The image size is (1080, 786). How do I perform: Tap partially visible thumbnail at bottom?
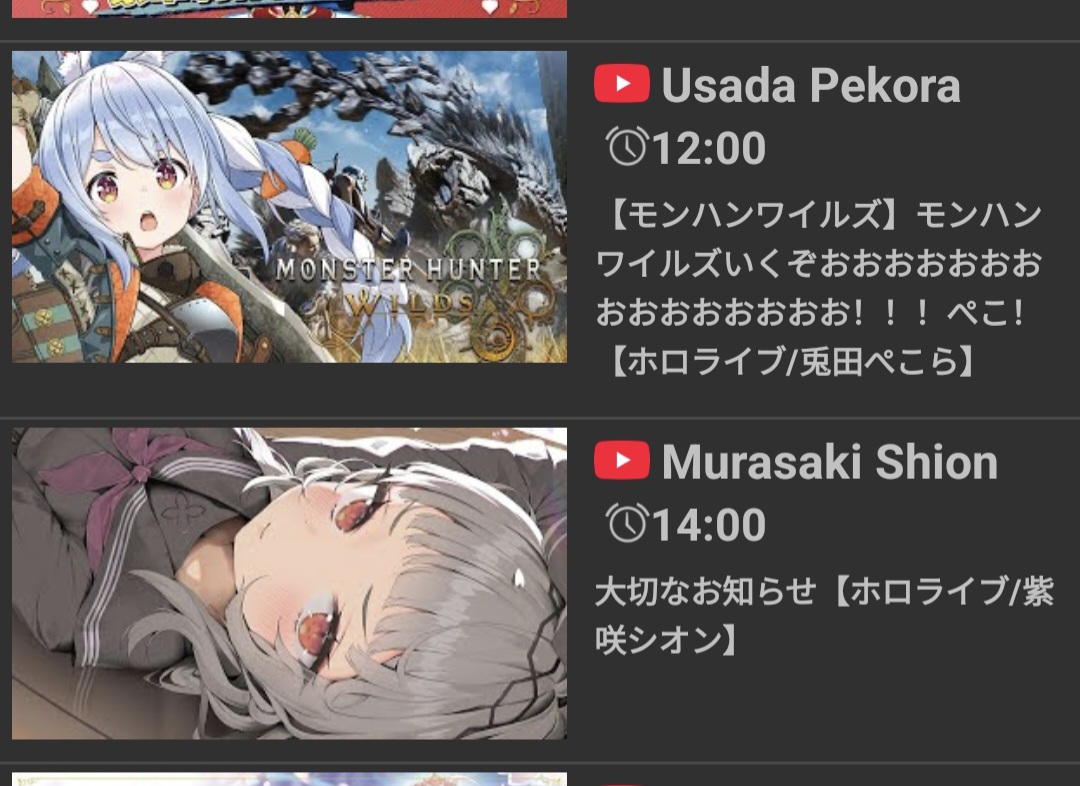tap(289, 779)
